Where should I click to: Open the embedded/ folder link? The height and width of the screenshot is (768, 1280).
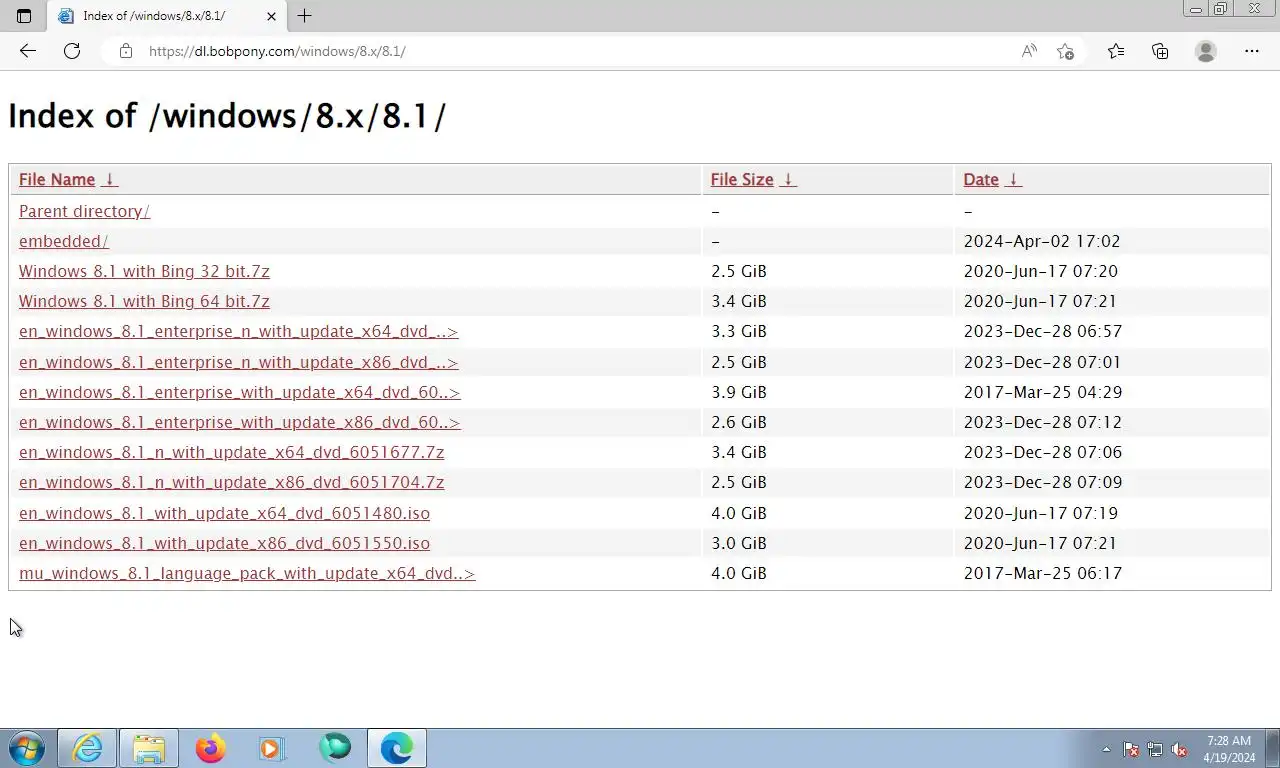click(63, 241)
